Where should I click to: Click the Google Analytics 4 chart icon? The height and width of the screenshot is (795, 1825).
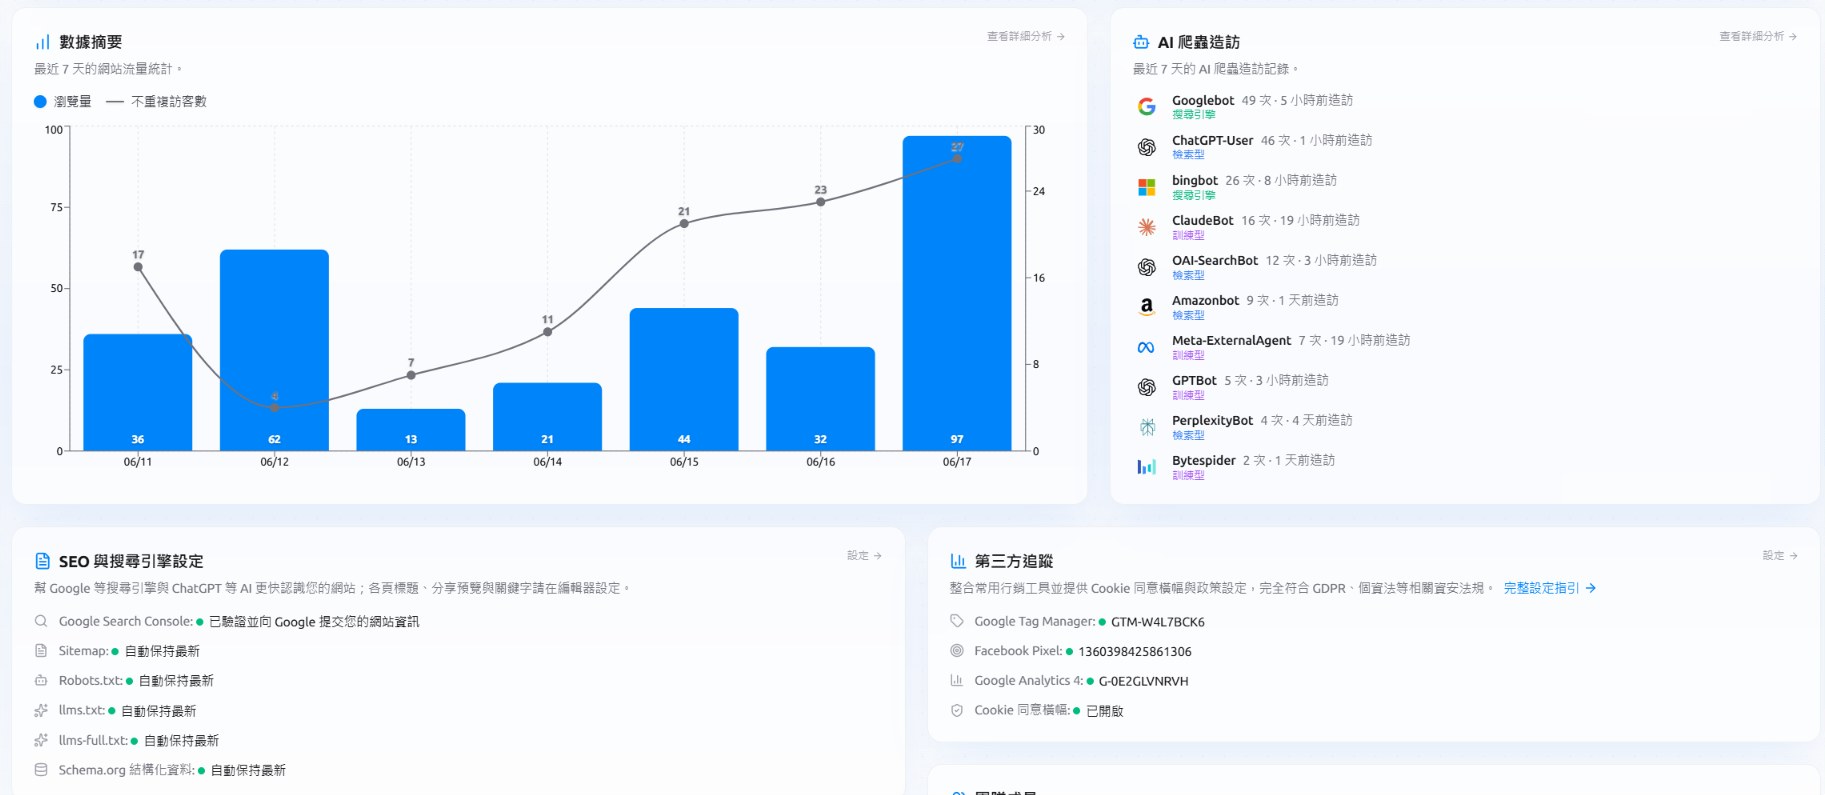pyautogui.click(x=957, y=680)
